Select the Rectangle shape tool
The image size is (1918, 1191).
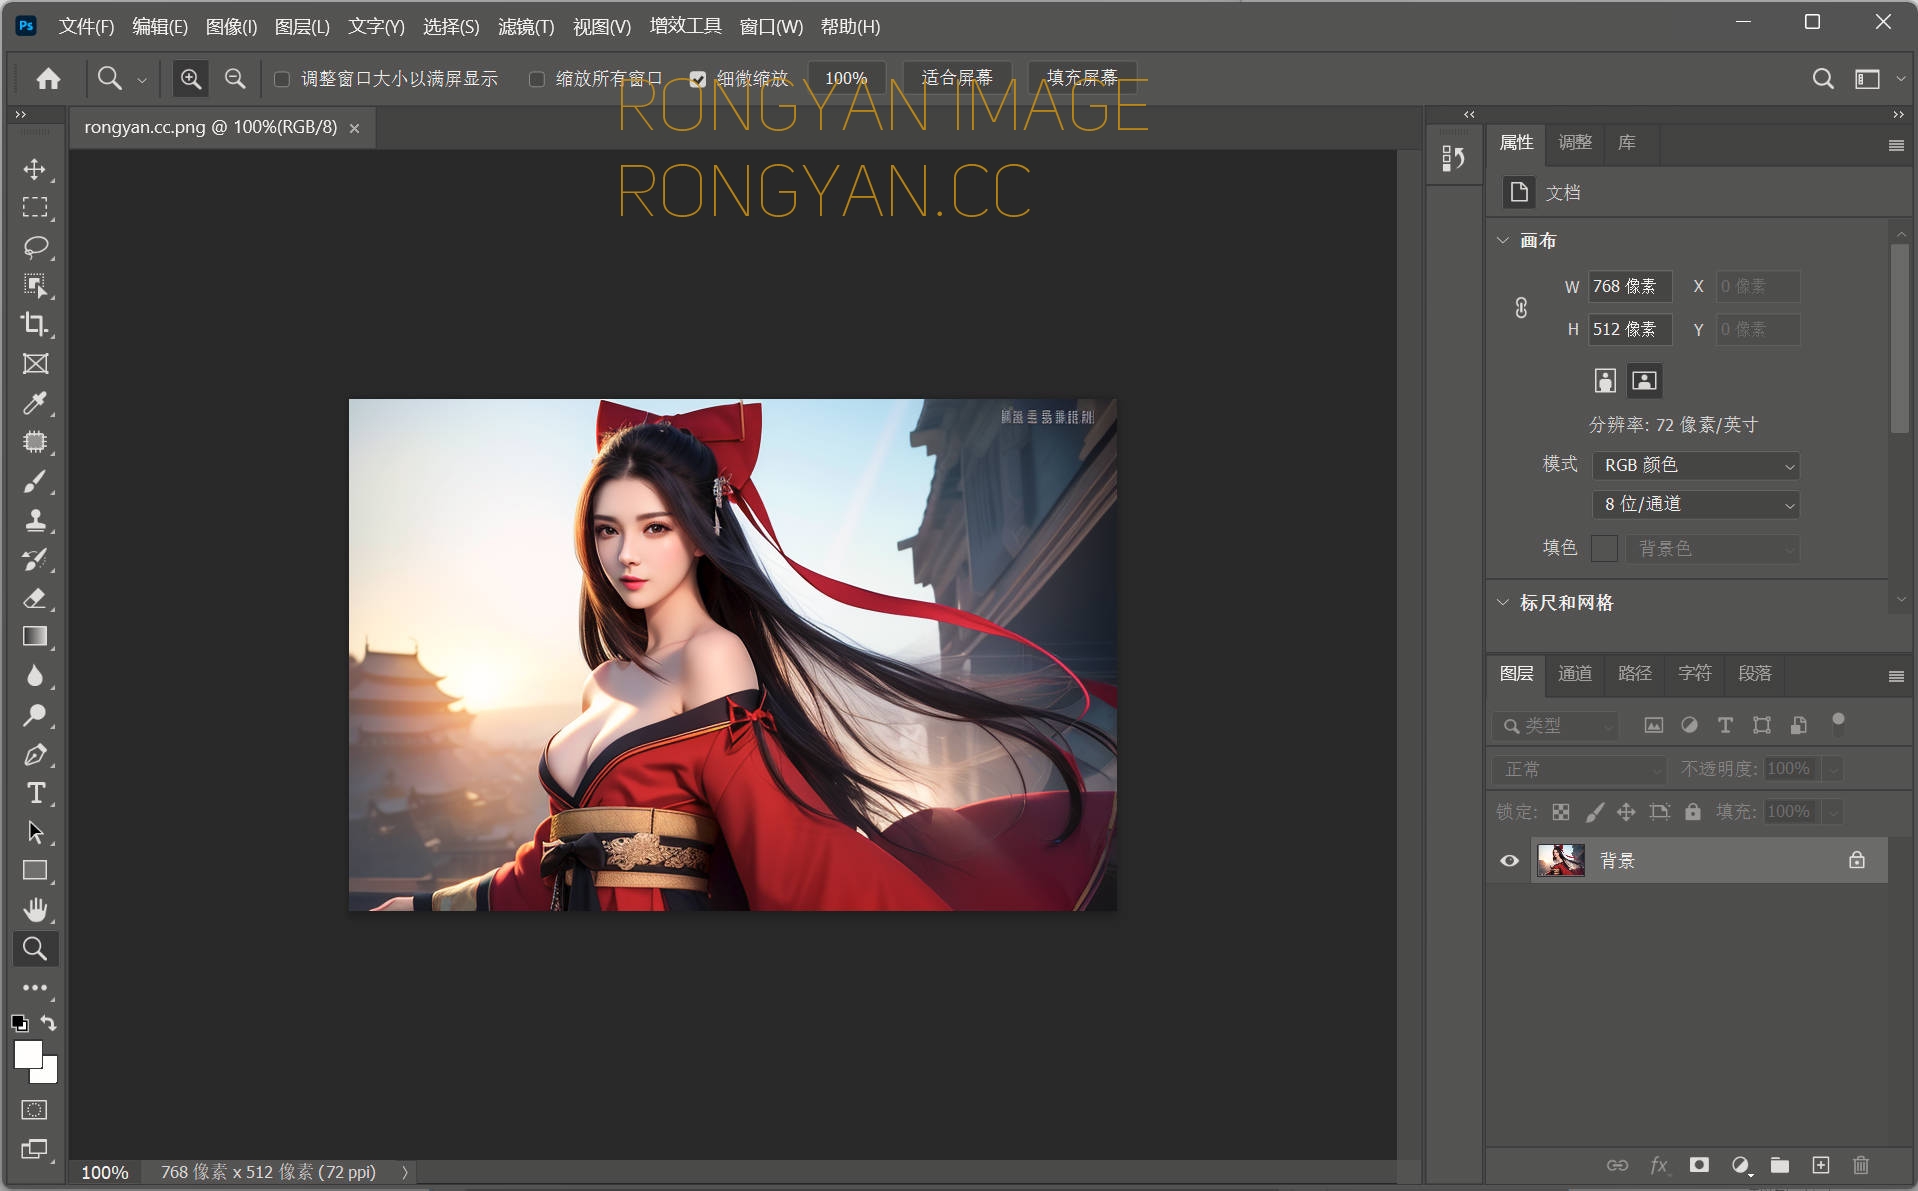point(35,871)
